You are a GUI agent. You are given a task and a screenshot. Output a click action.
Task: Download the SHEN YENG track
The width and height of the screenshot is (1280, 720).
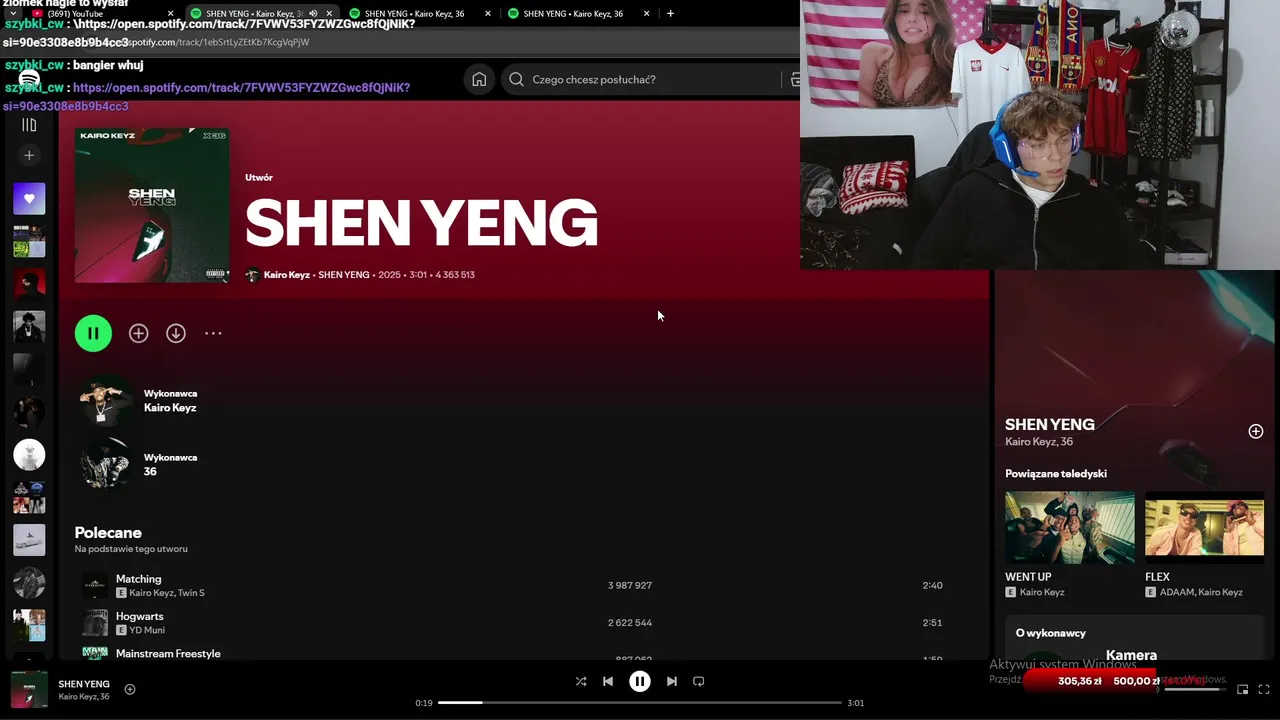click(x=176, y=333)
